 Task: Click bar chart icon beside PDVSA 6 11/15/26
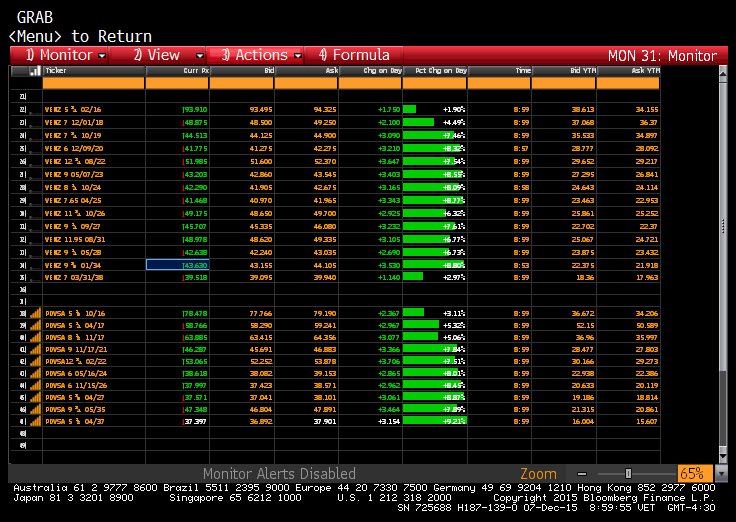point(35,385)
